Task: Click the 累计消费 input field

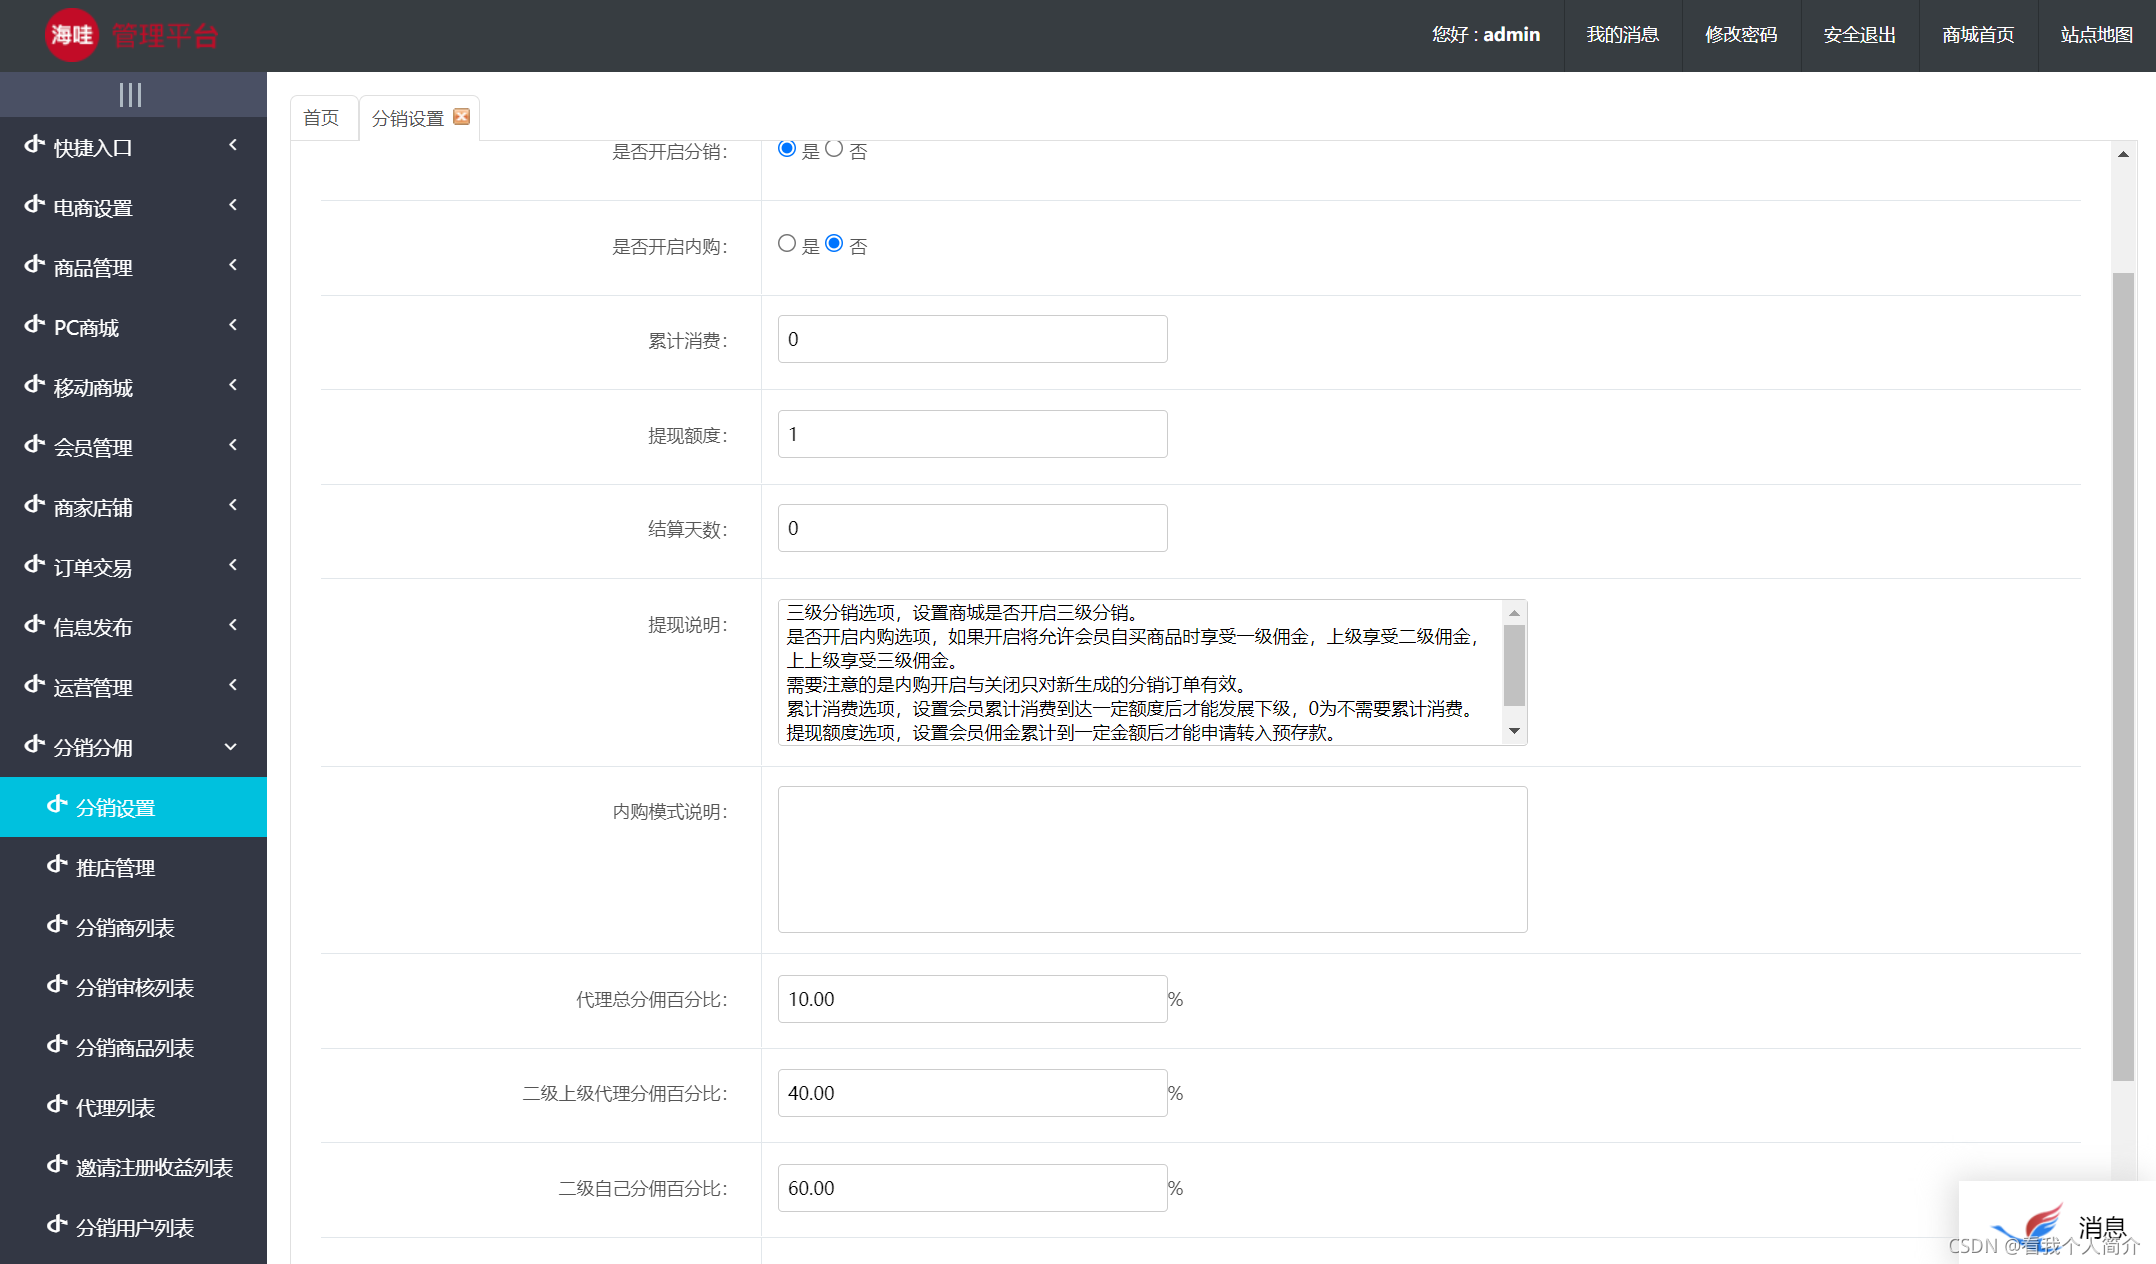Action: tap(971, 339)
